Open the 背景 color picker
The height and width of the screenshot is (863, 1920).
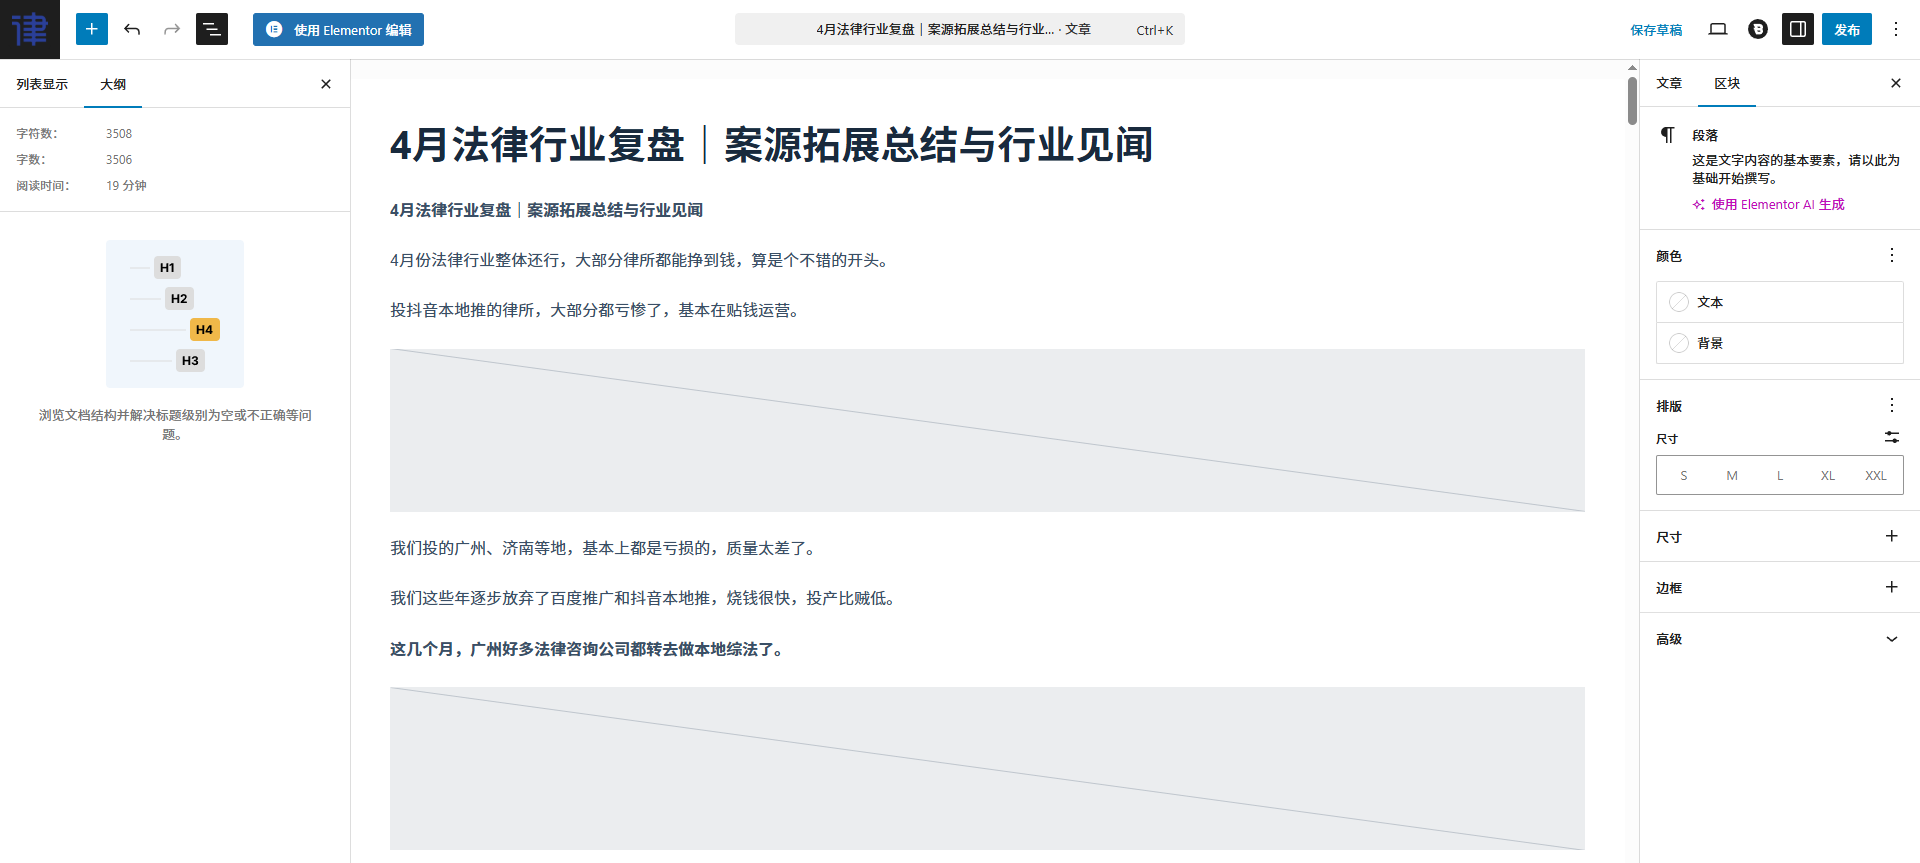coord(1780,343)
